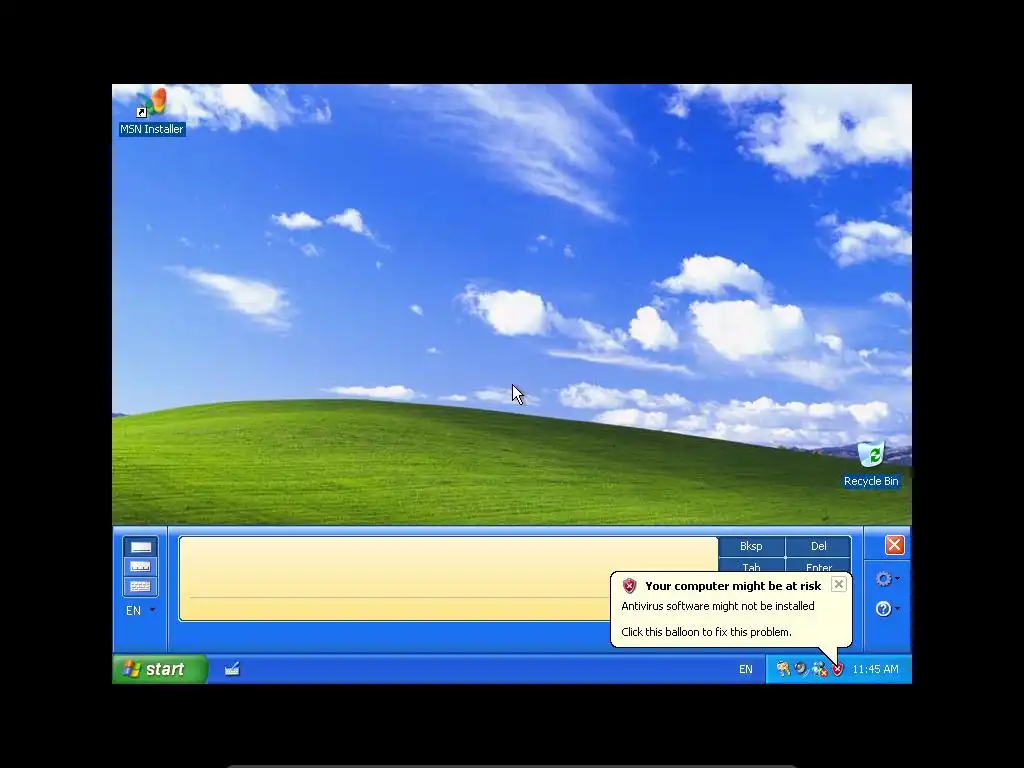The image size is (1024, 768).
Task: Click "Antivirus software might not be installed" text
Action: point(718,606)
